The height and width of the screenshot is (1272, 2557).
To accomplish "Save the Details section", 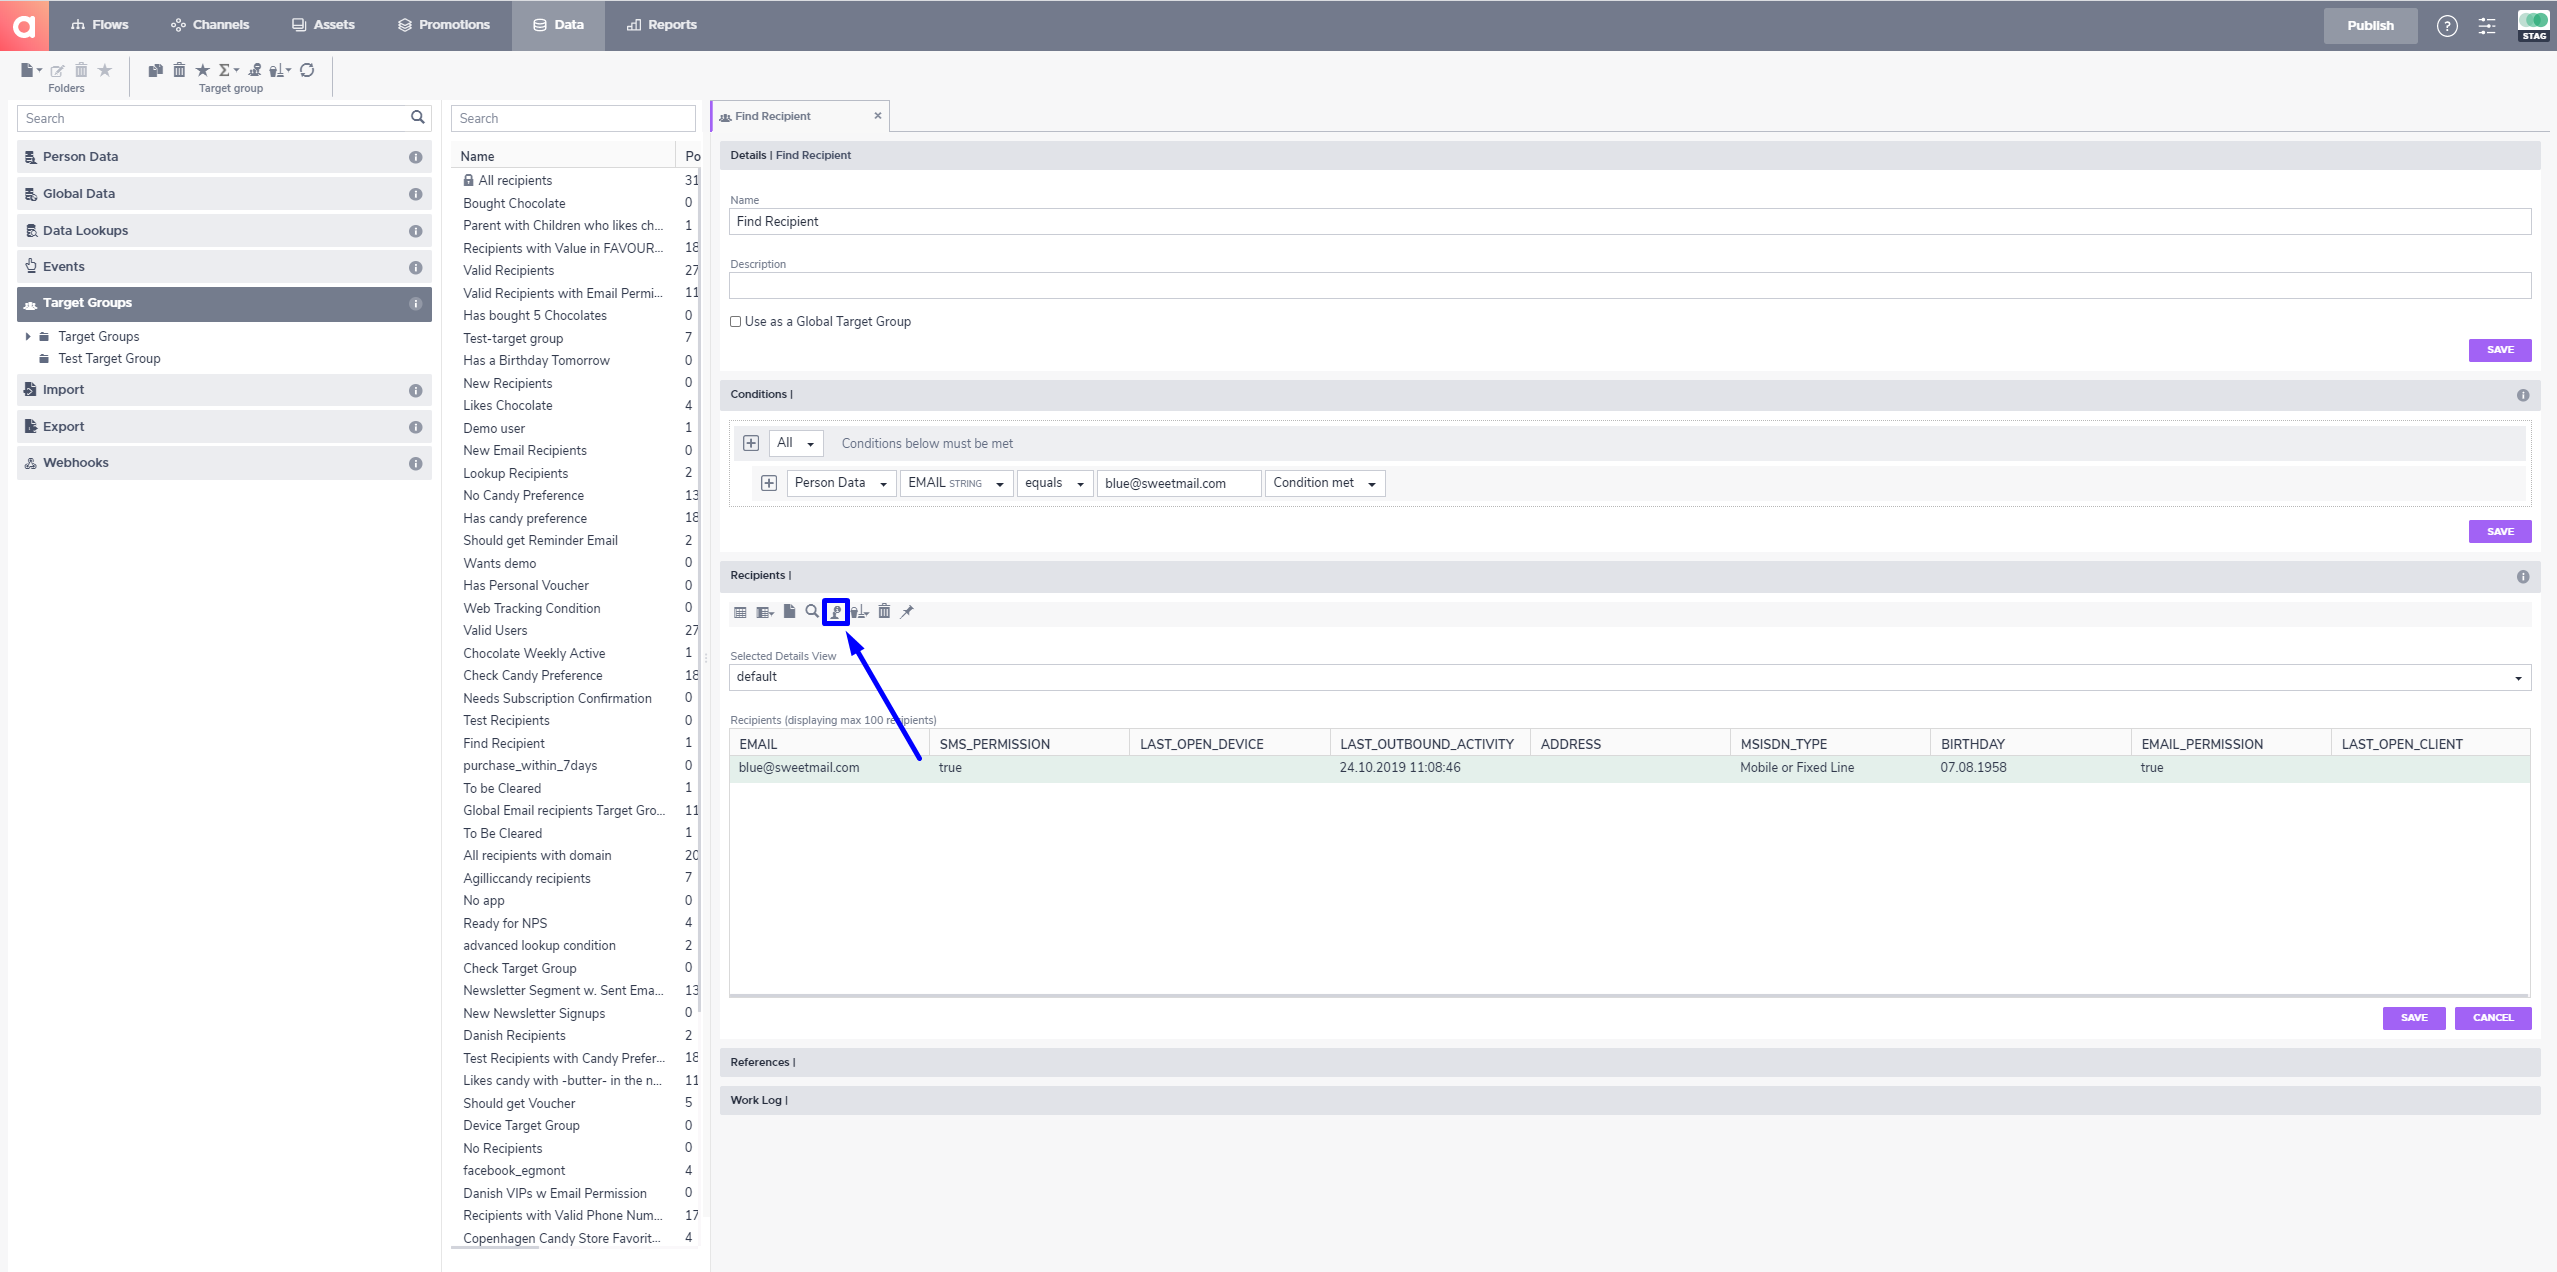I will click(2500, 350).
